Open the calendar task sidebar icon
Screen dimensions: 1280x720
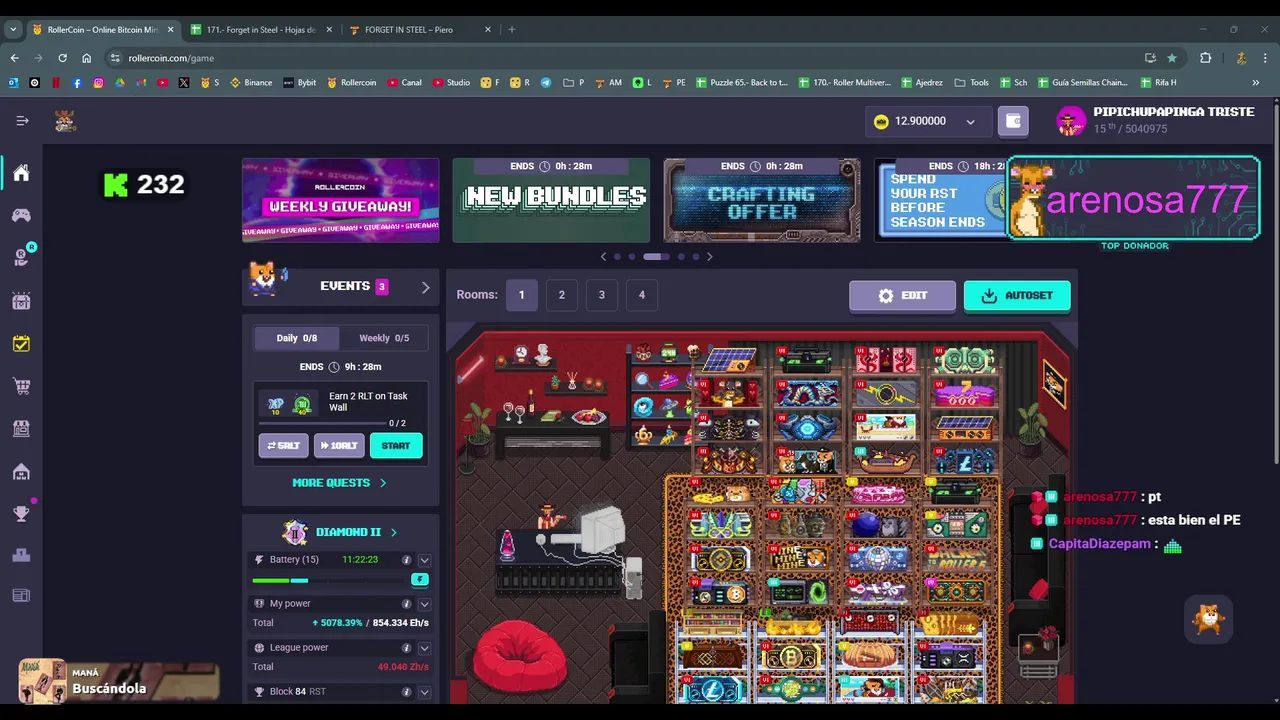click(21, 344)
